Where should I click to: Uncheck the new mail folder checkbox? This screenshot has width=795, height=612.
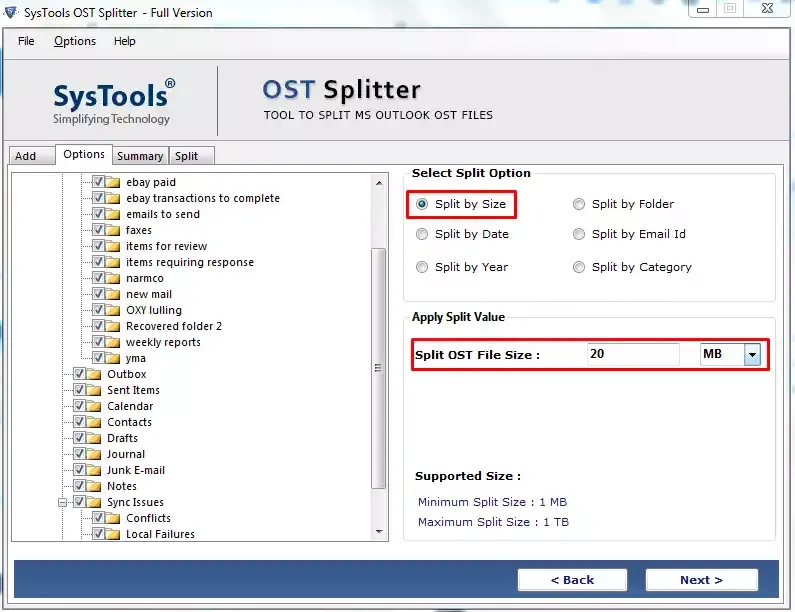(x=98, y=294)
